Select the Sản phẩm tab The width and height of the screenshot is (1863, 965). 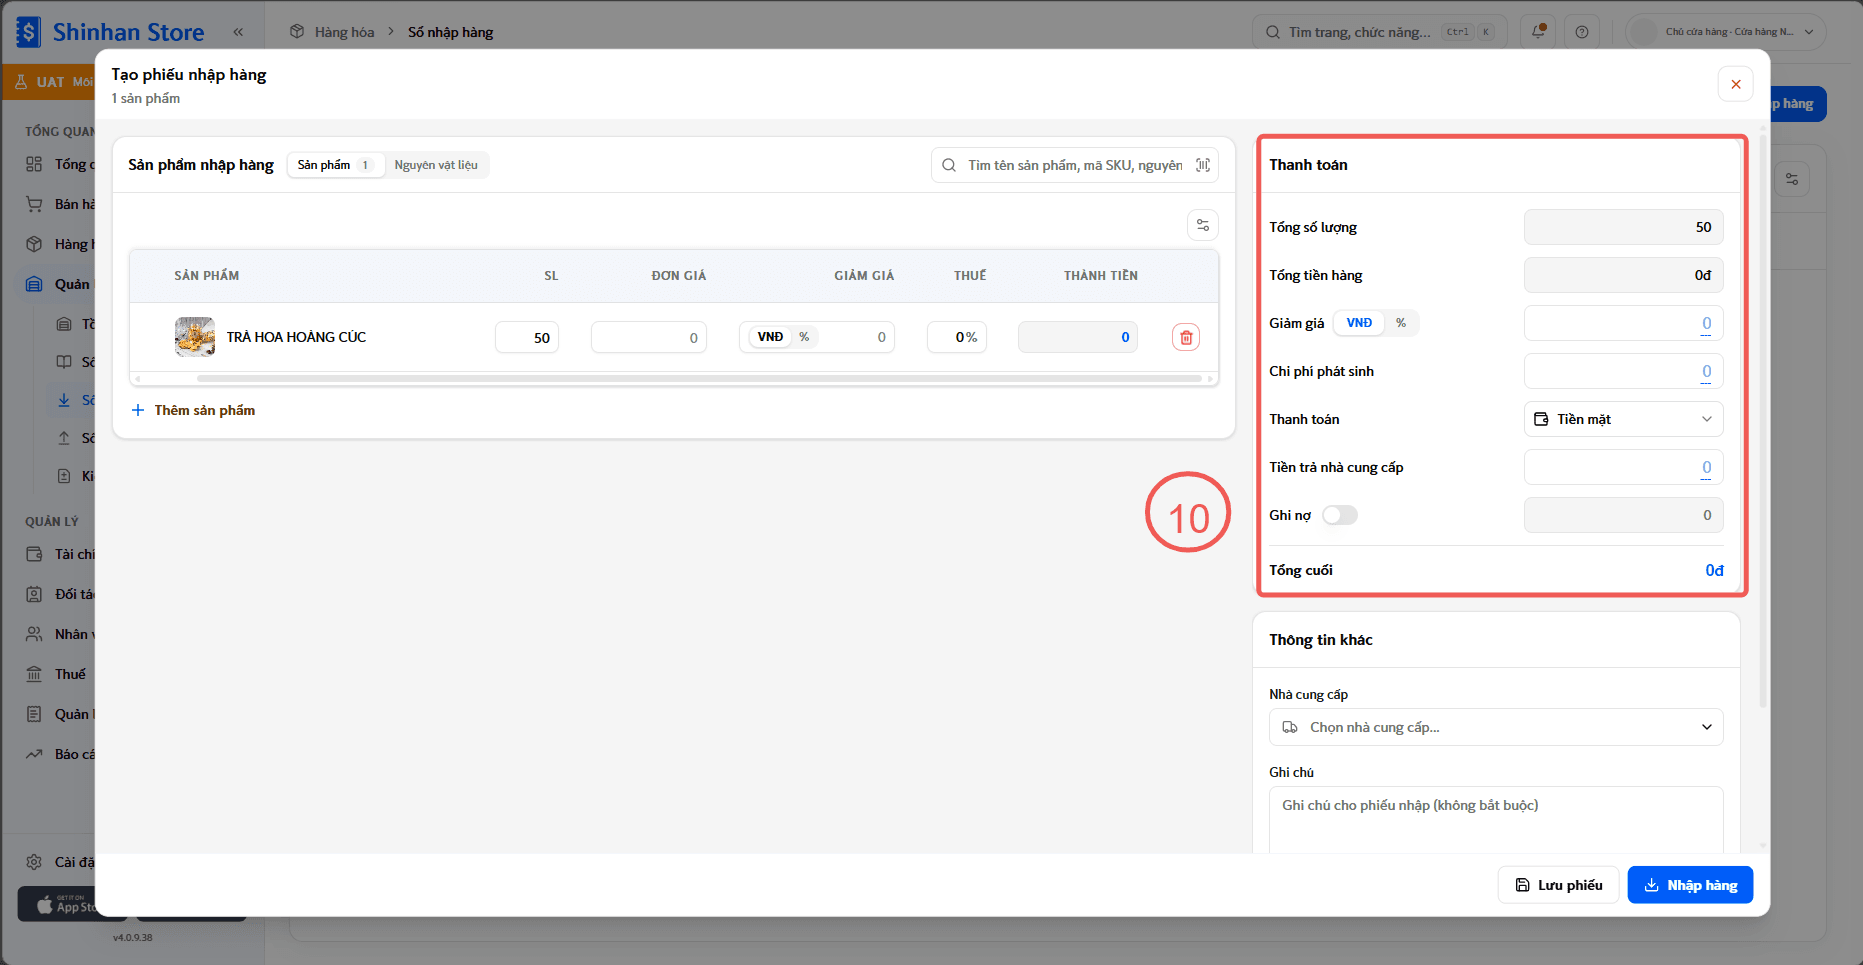tap(336, 165)
